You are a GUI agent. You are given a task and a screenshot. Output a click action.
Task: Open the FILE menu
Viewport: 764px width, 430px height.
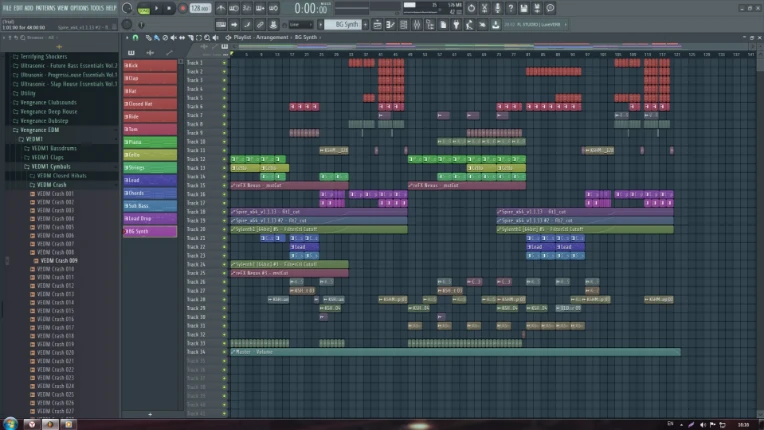[x=7, y=8]
